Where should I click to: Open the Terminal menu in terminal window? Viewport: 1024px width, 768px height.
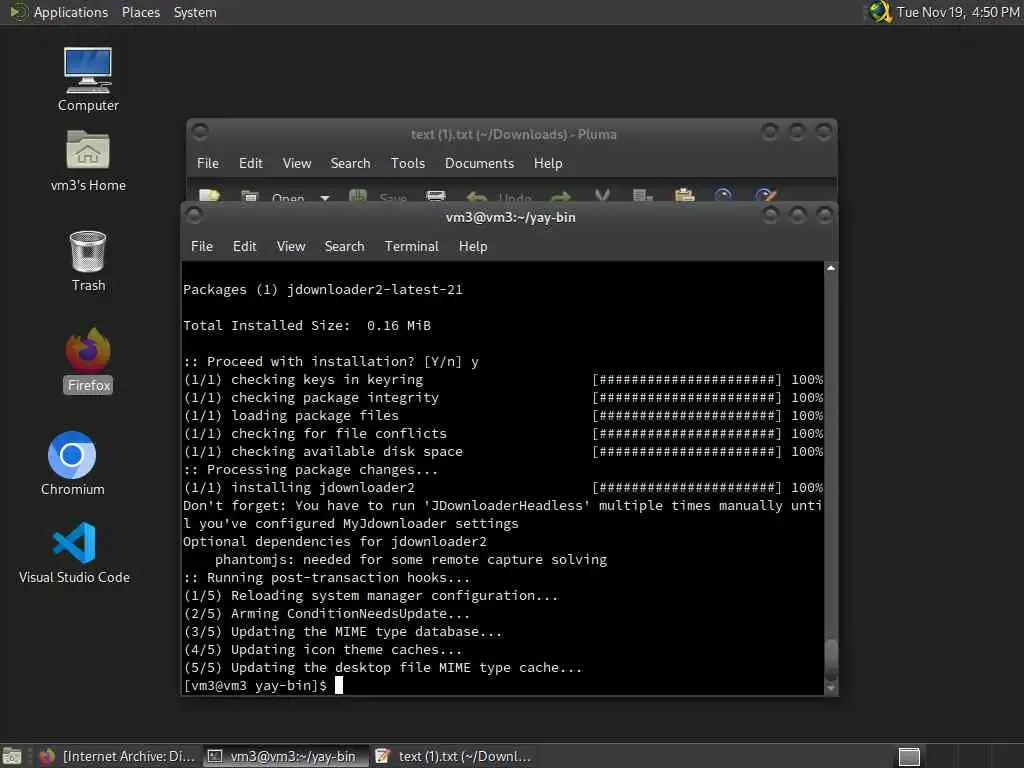pyautogui.click(x=411, y=246)
